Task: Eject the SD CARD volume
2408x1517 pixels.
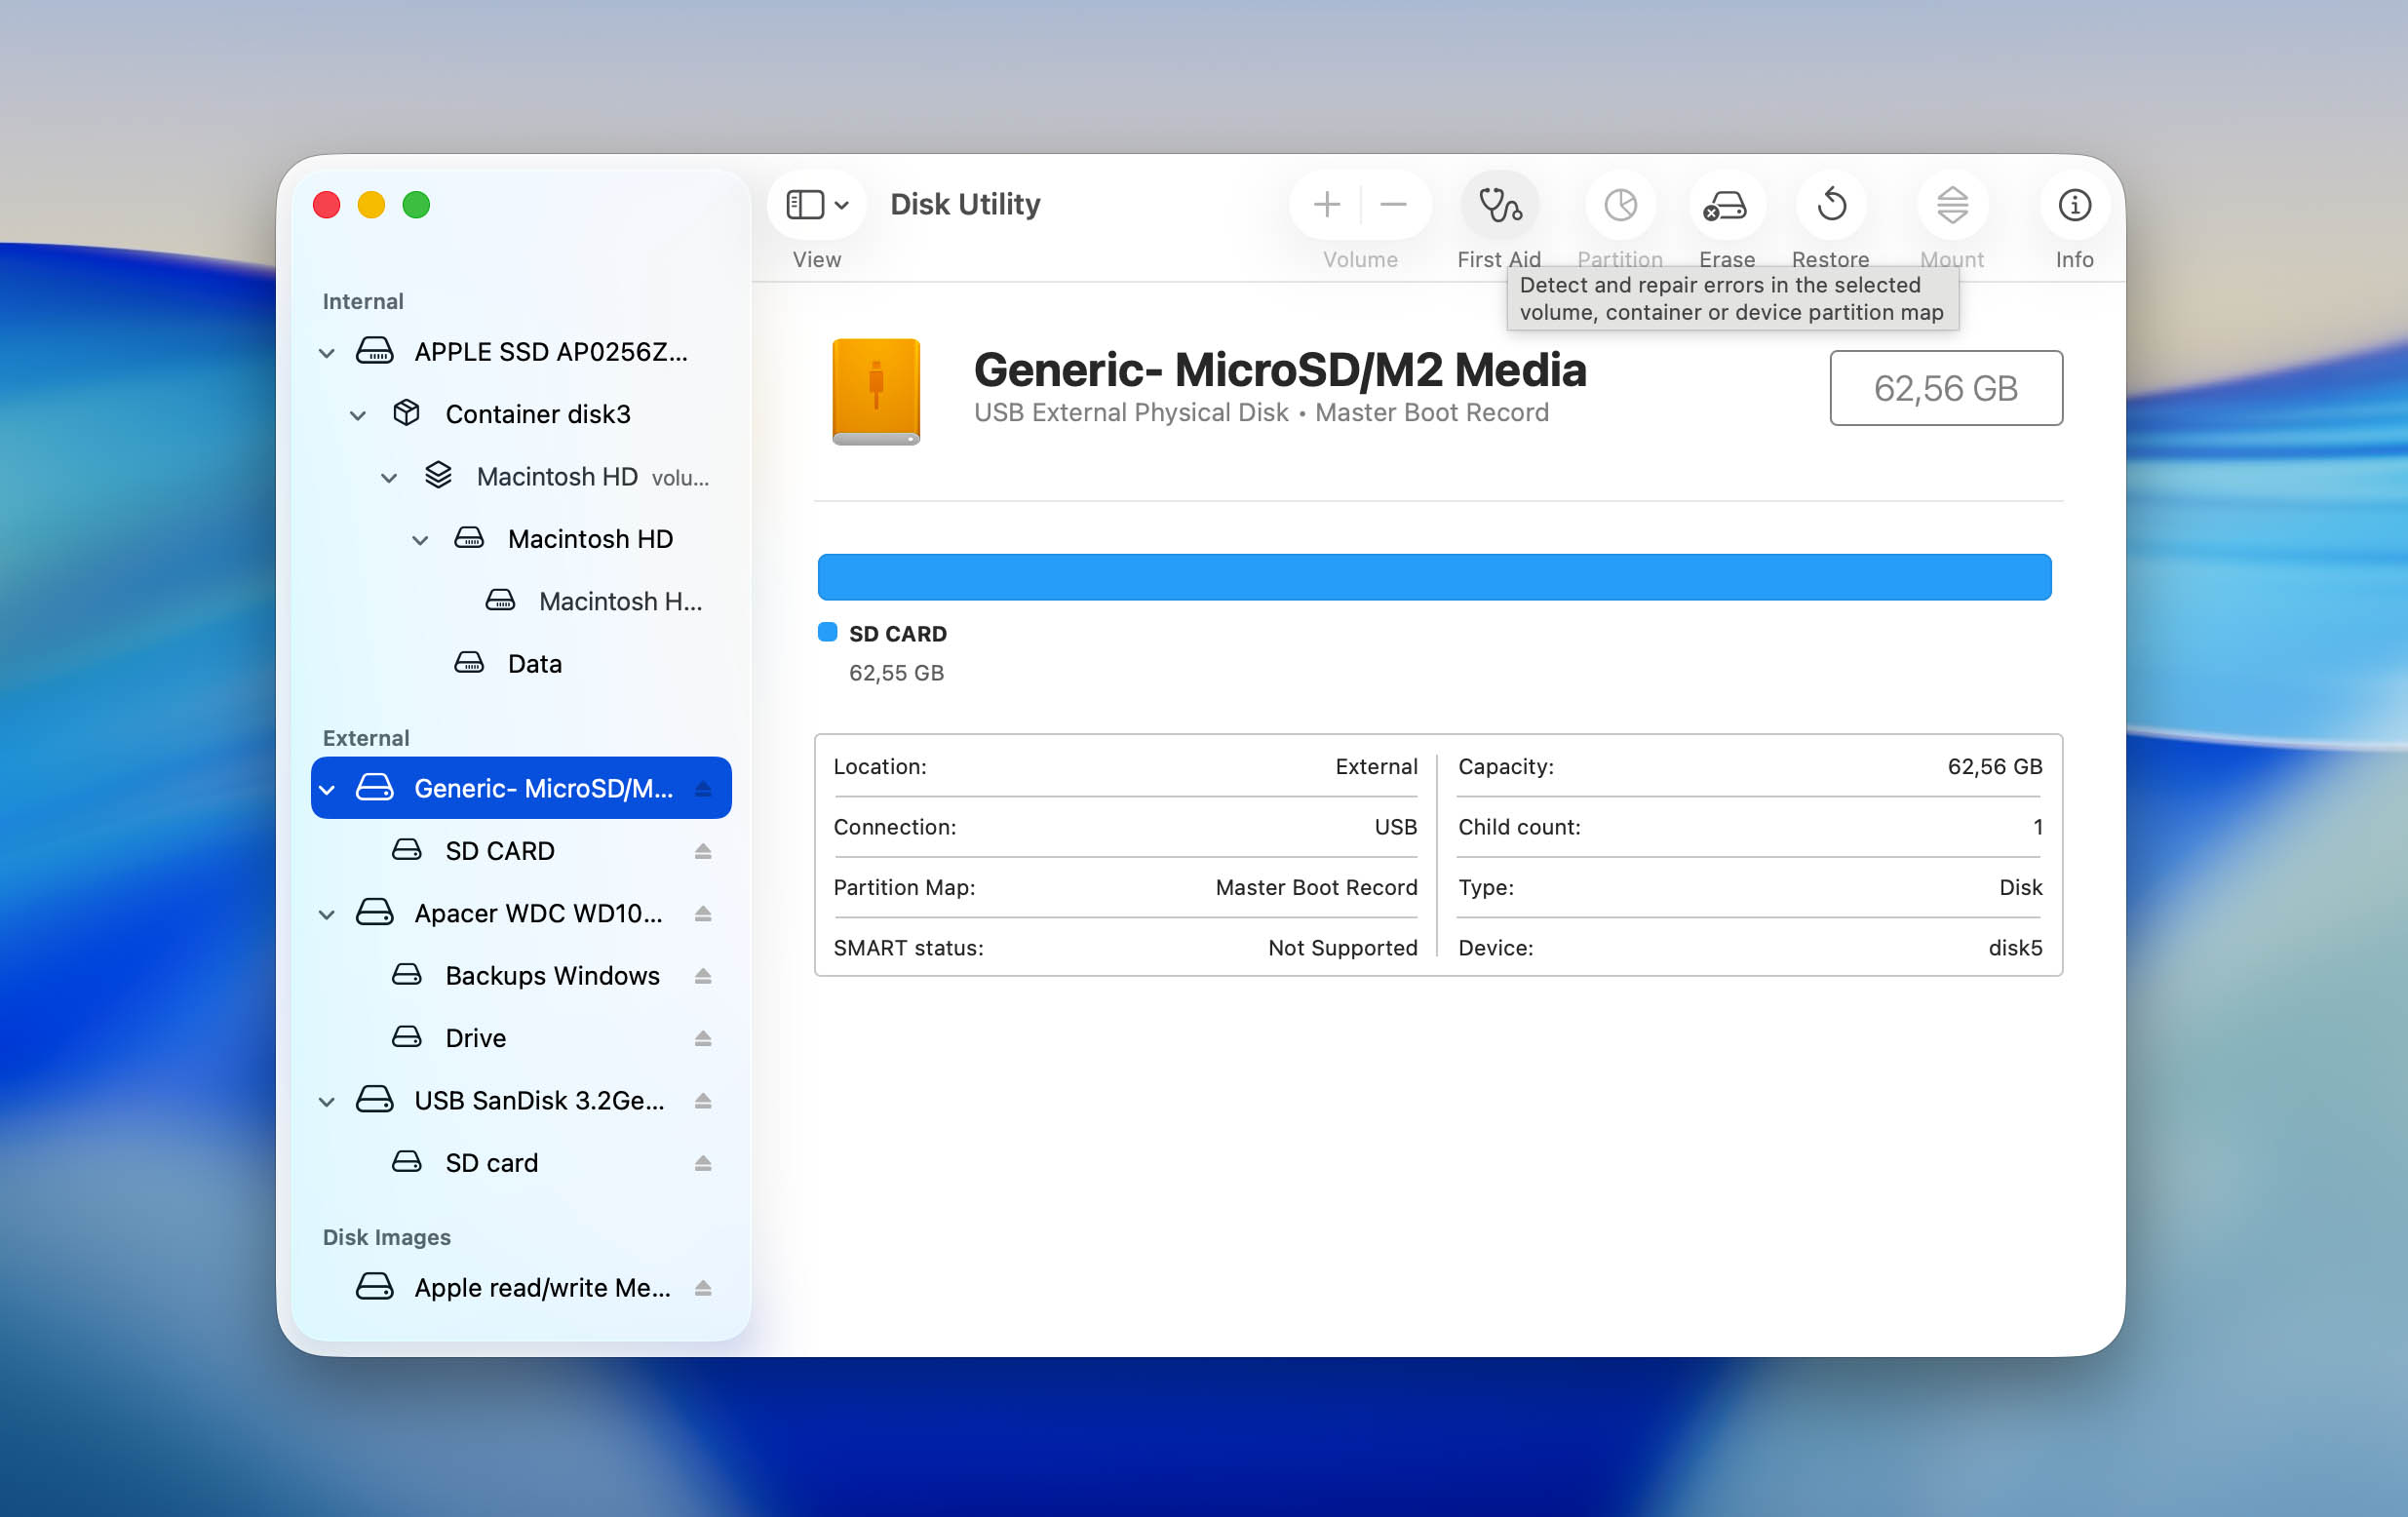Action: (x=703, y=851)
